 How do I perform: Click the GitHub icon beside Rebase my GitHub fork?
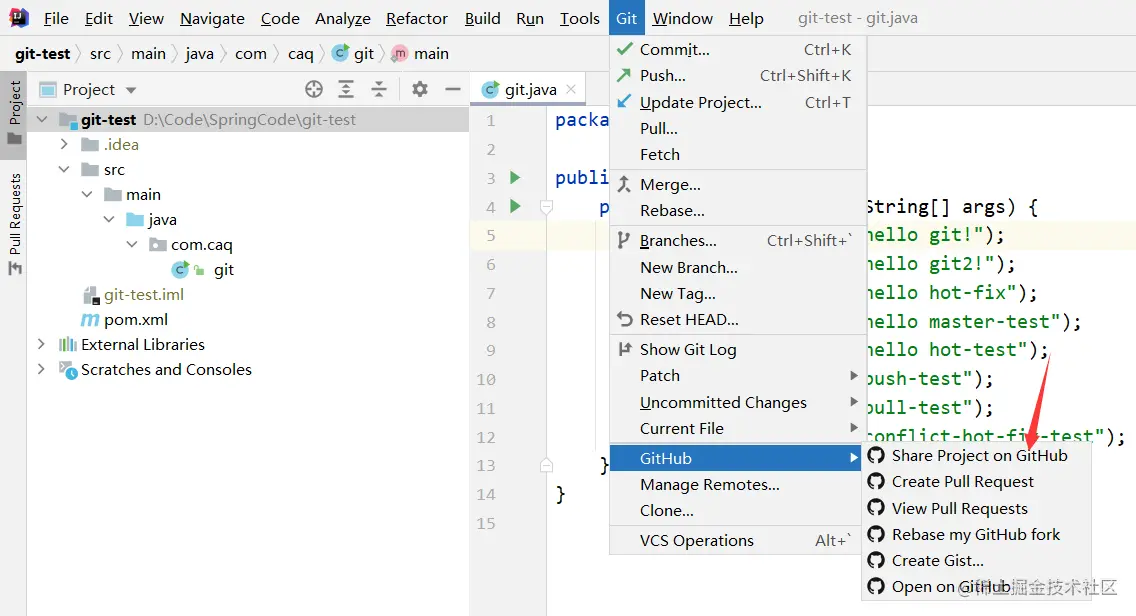pos(876,534)
